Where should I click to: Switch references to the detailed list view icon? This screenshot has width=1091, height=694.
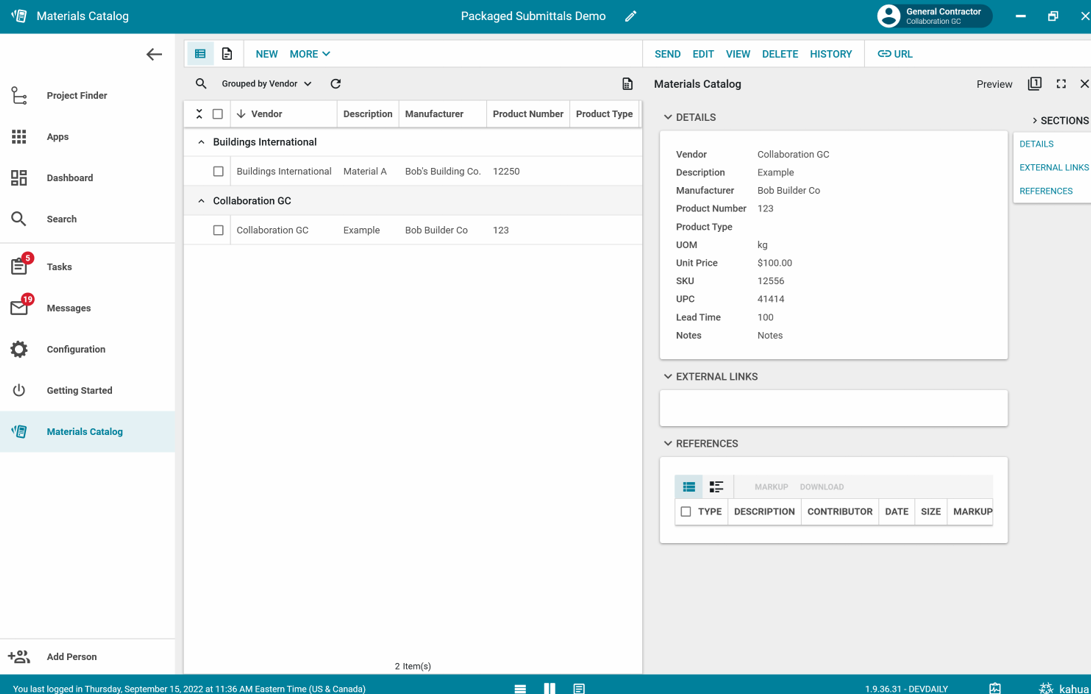716,487
